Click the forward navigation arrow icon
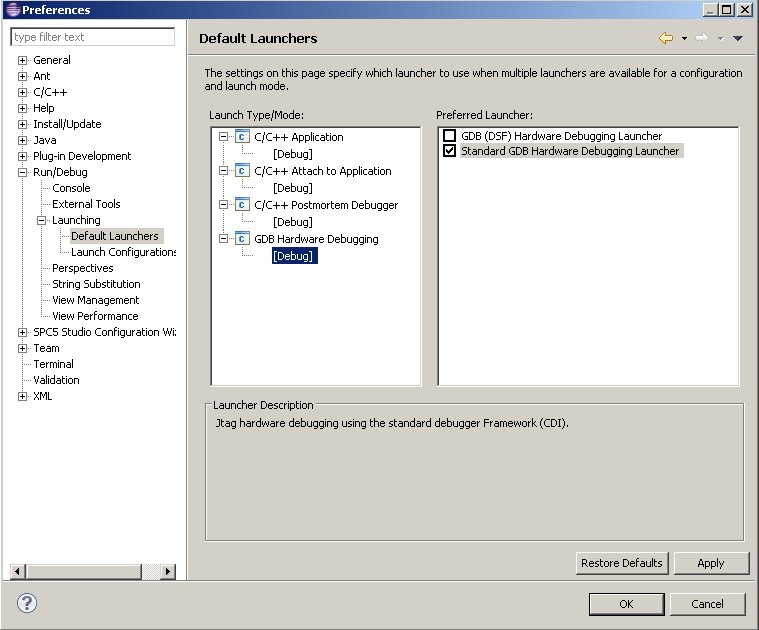This screenshot has height=630, width=759. tap(701, 38)
